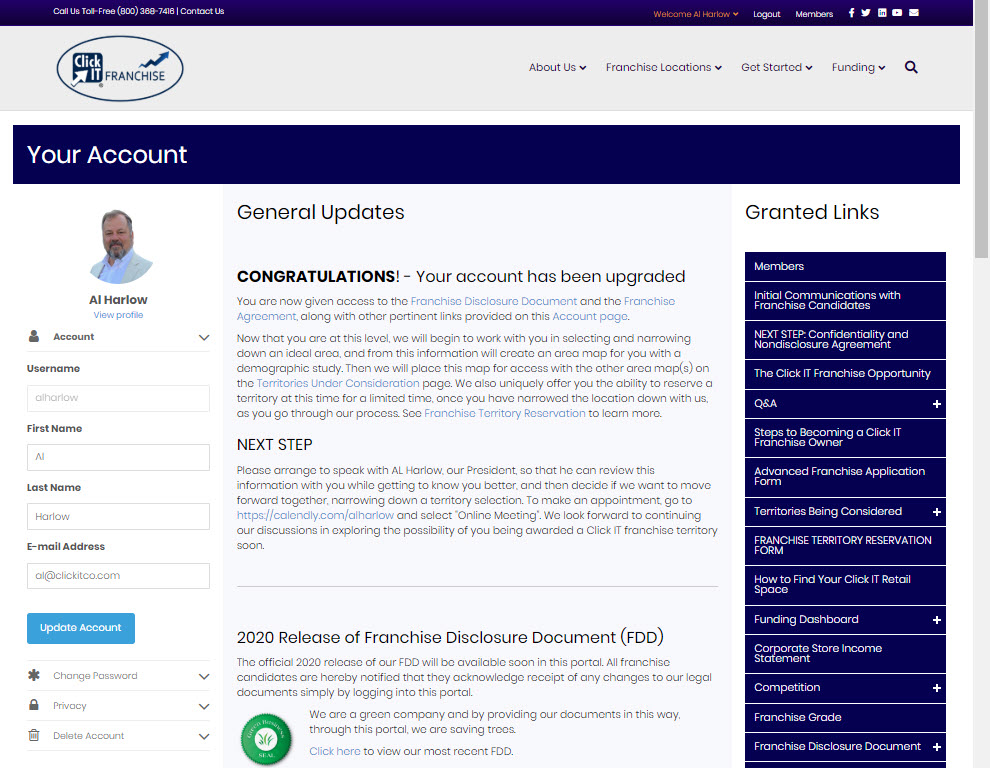
Task: Open NEXT STEP Confidentiality and Nondisclosure Agreement
Action: click(x=845, y=340)
